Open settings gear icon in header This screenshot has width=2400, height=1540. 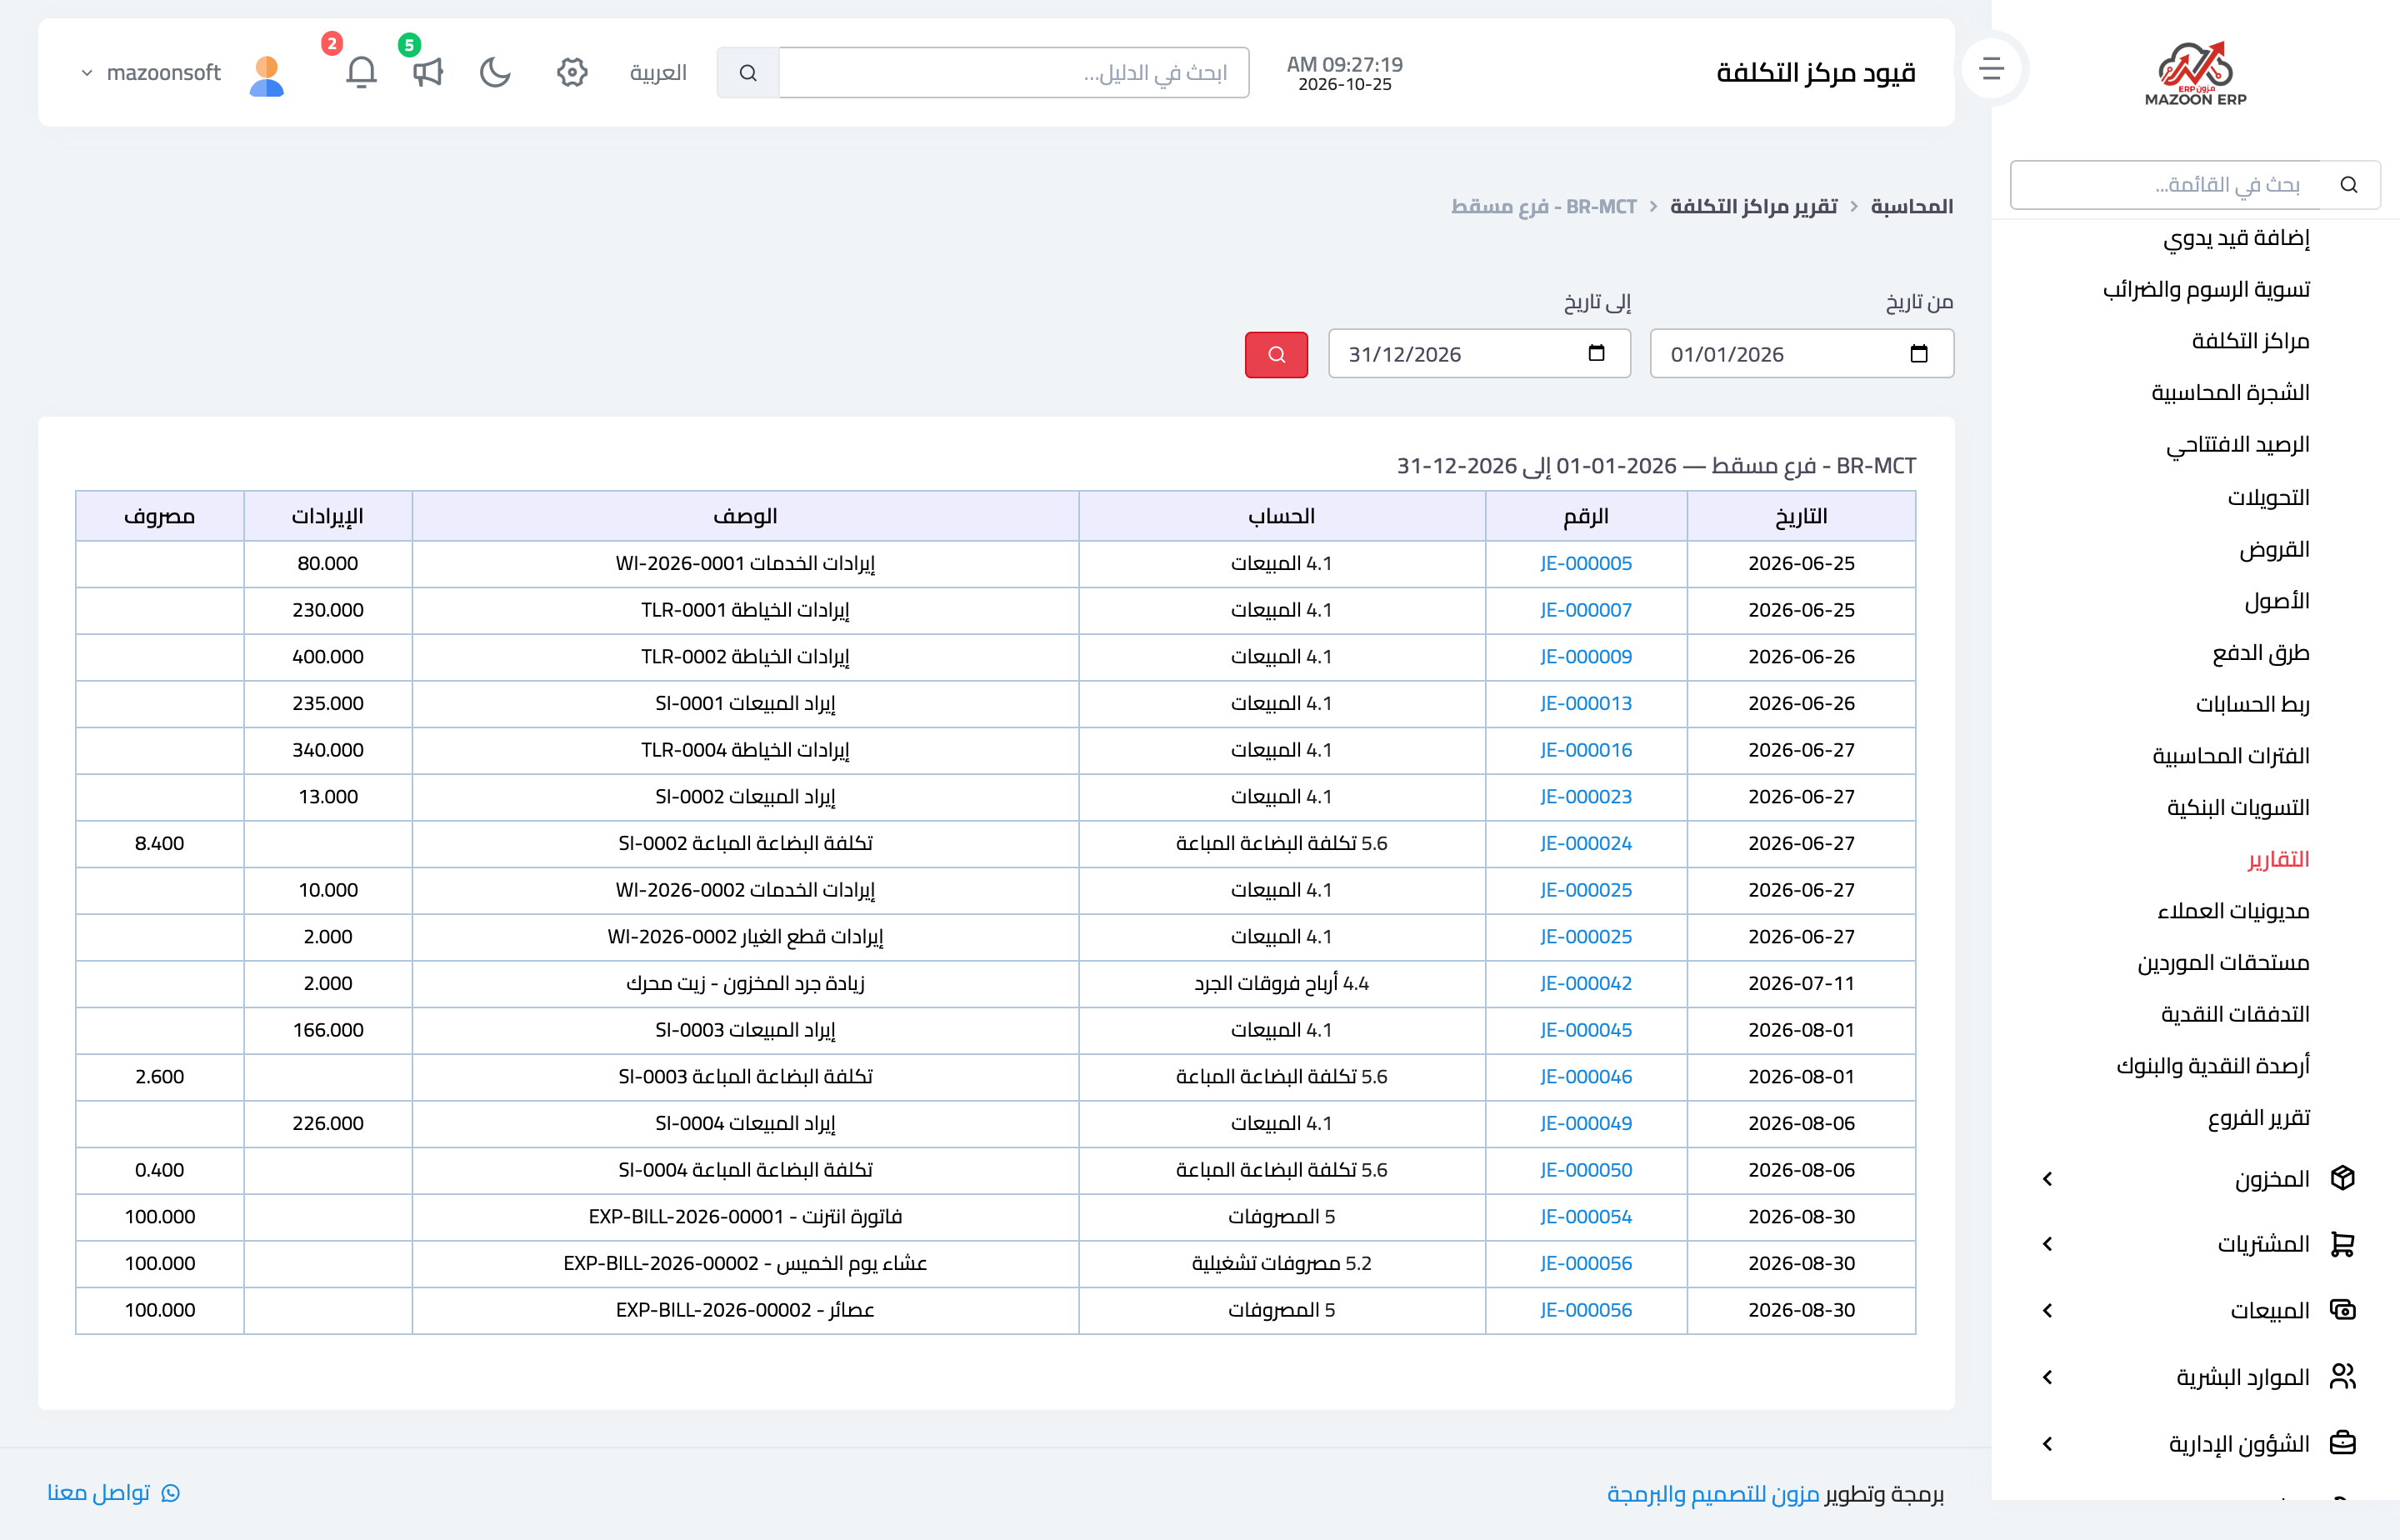pyautogui.click(x=572, y=72)
